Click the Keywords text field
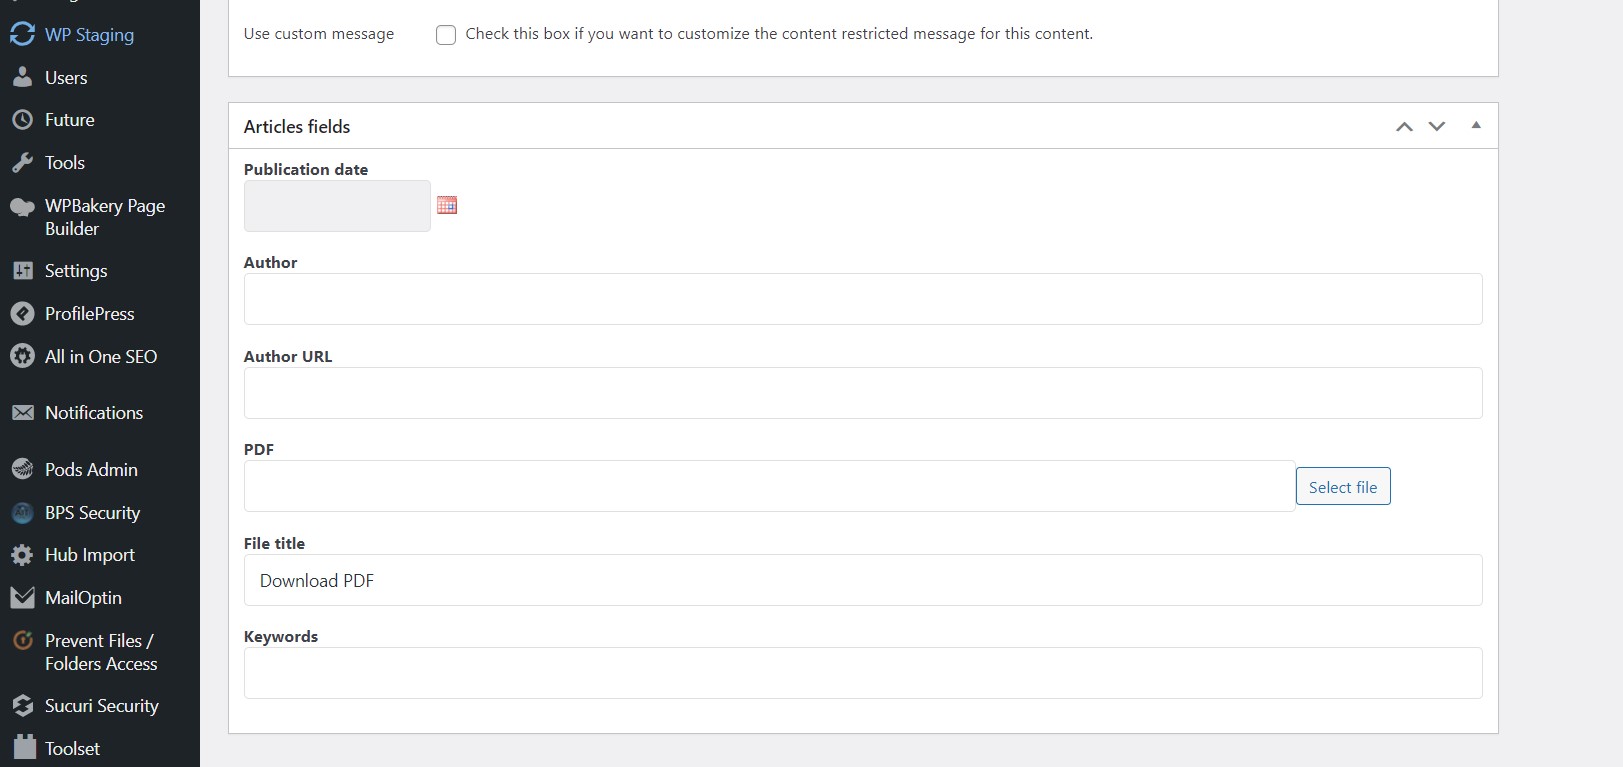This screenshot has width=1623, height=767. point(863,673)
